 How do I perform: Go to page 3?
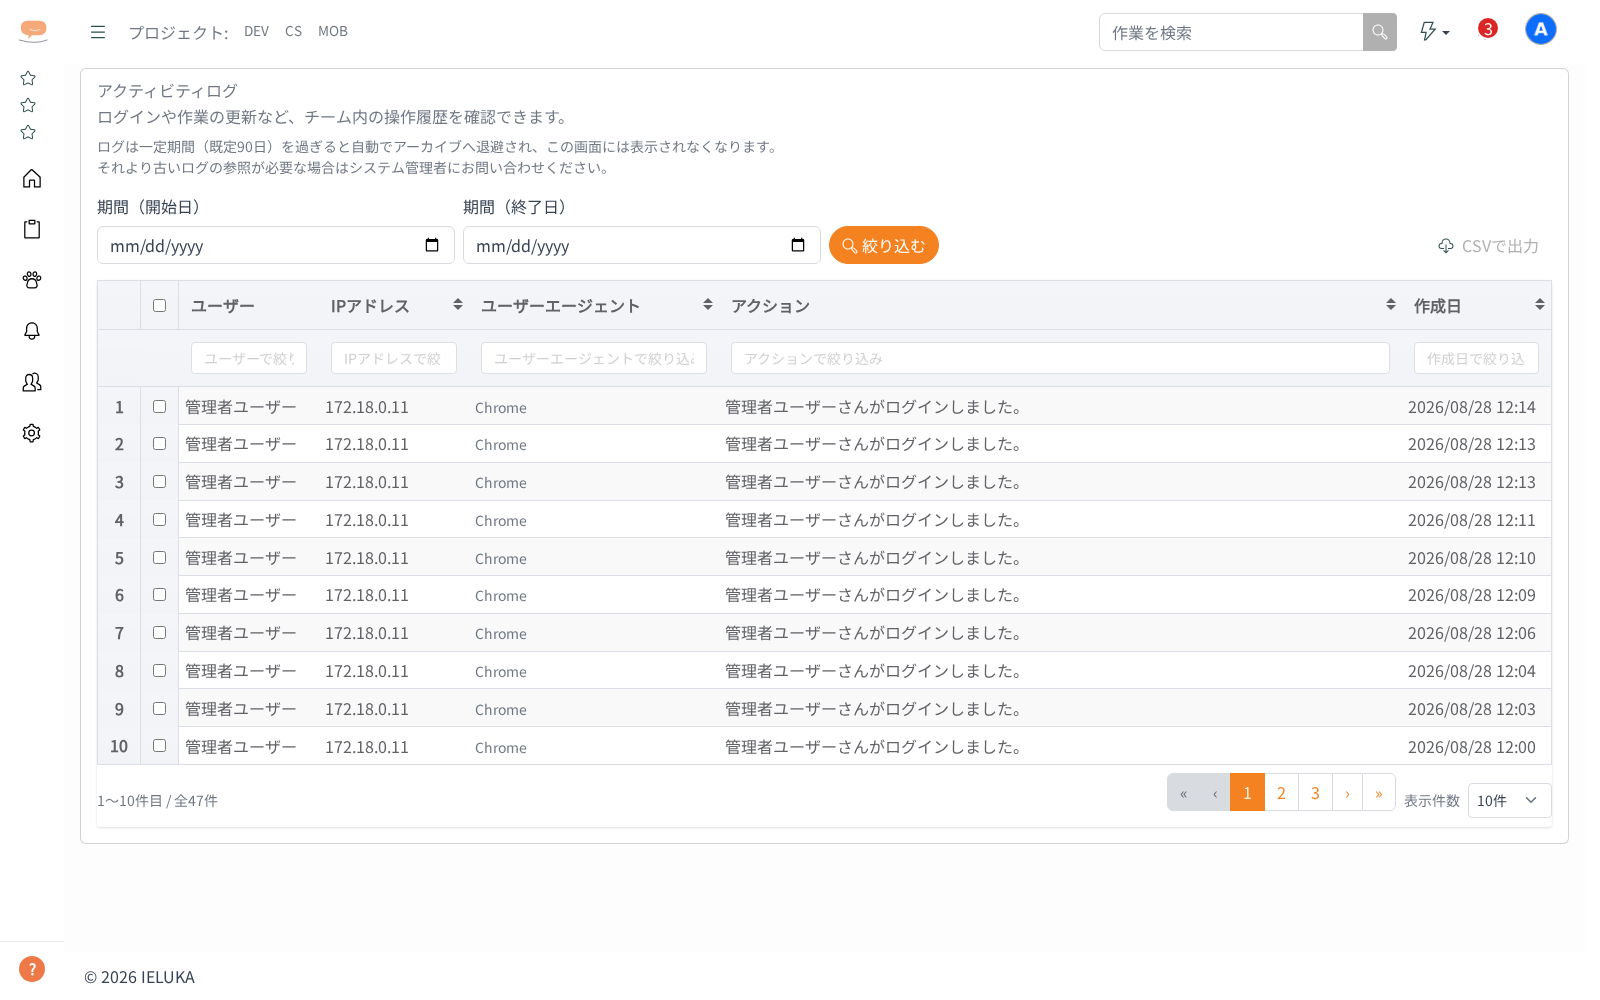coord(1315,793)
